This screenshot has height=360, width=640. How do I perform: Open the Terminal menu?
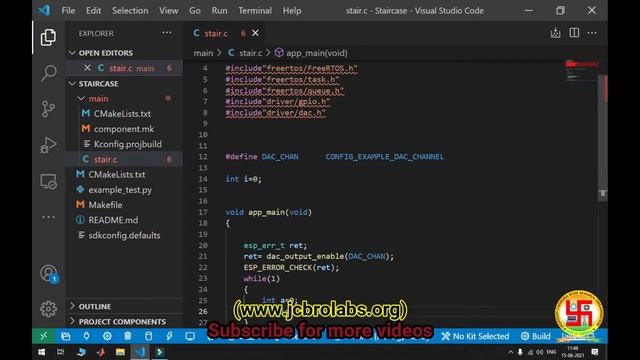(255, 11)
